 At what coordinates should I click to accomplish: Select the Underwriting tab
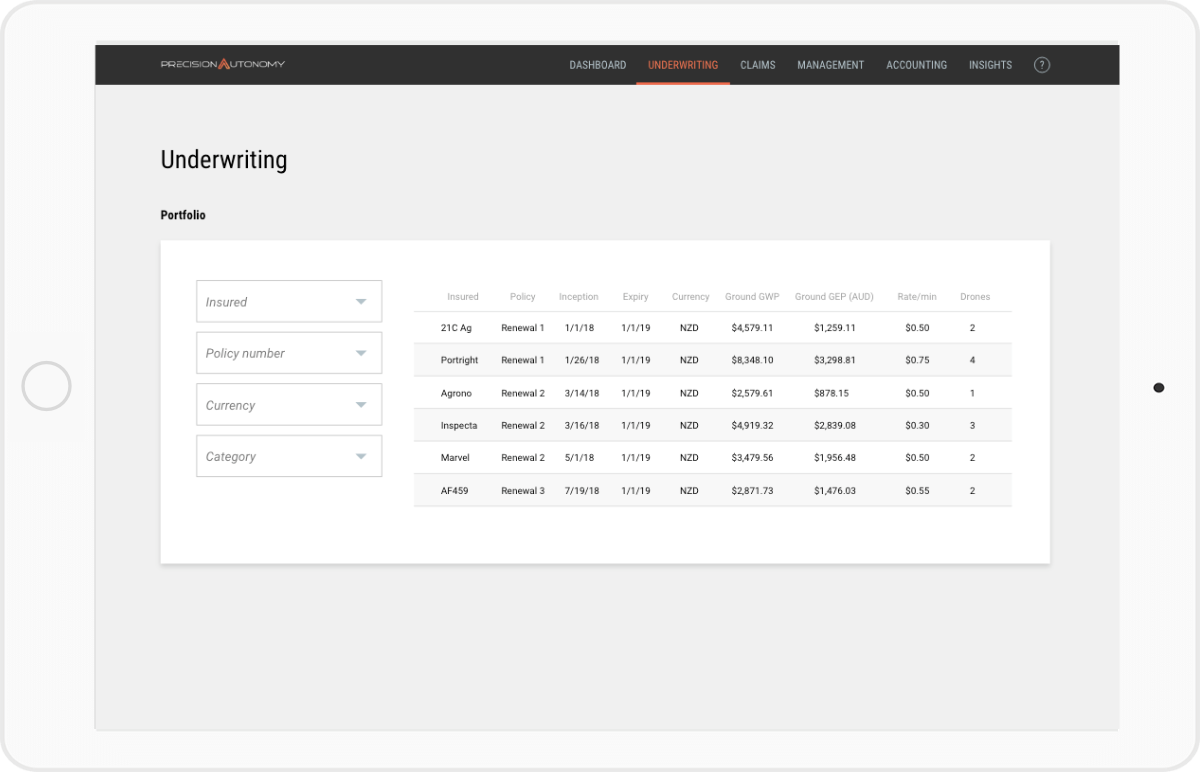coord(682,65)
